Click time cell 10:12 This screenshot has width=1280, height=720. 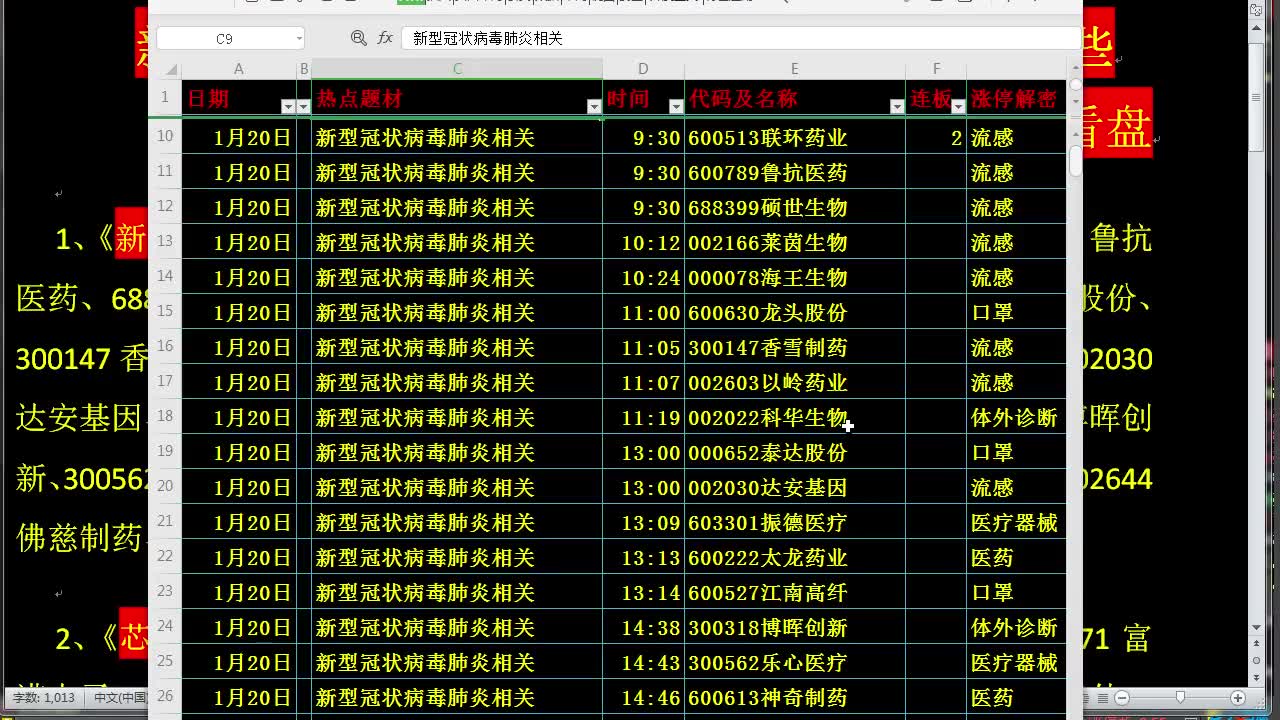643,242
